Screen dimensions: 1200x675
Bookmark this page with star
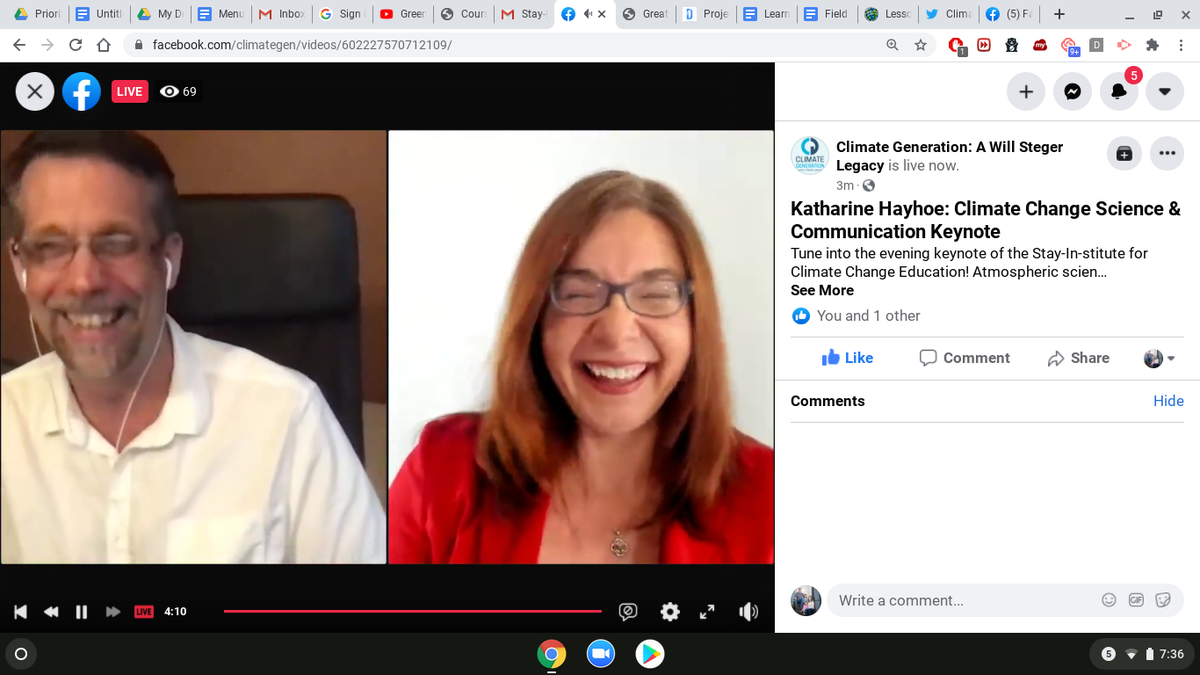920,45
